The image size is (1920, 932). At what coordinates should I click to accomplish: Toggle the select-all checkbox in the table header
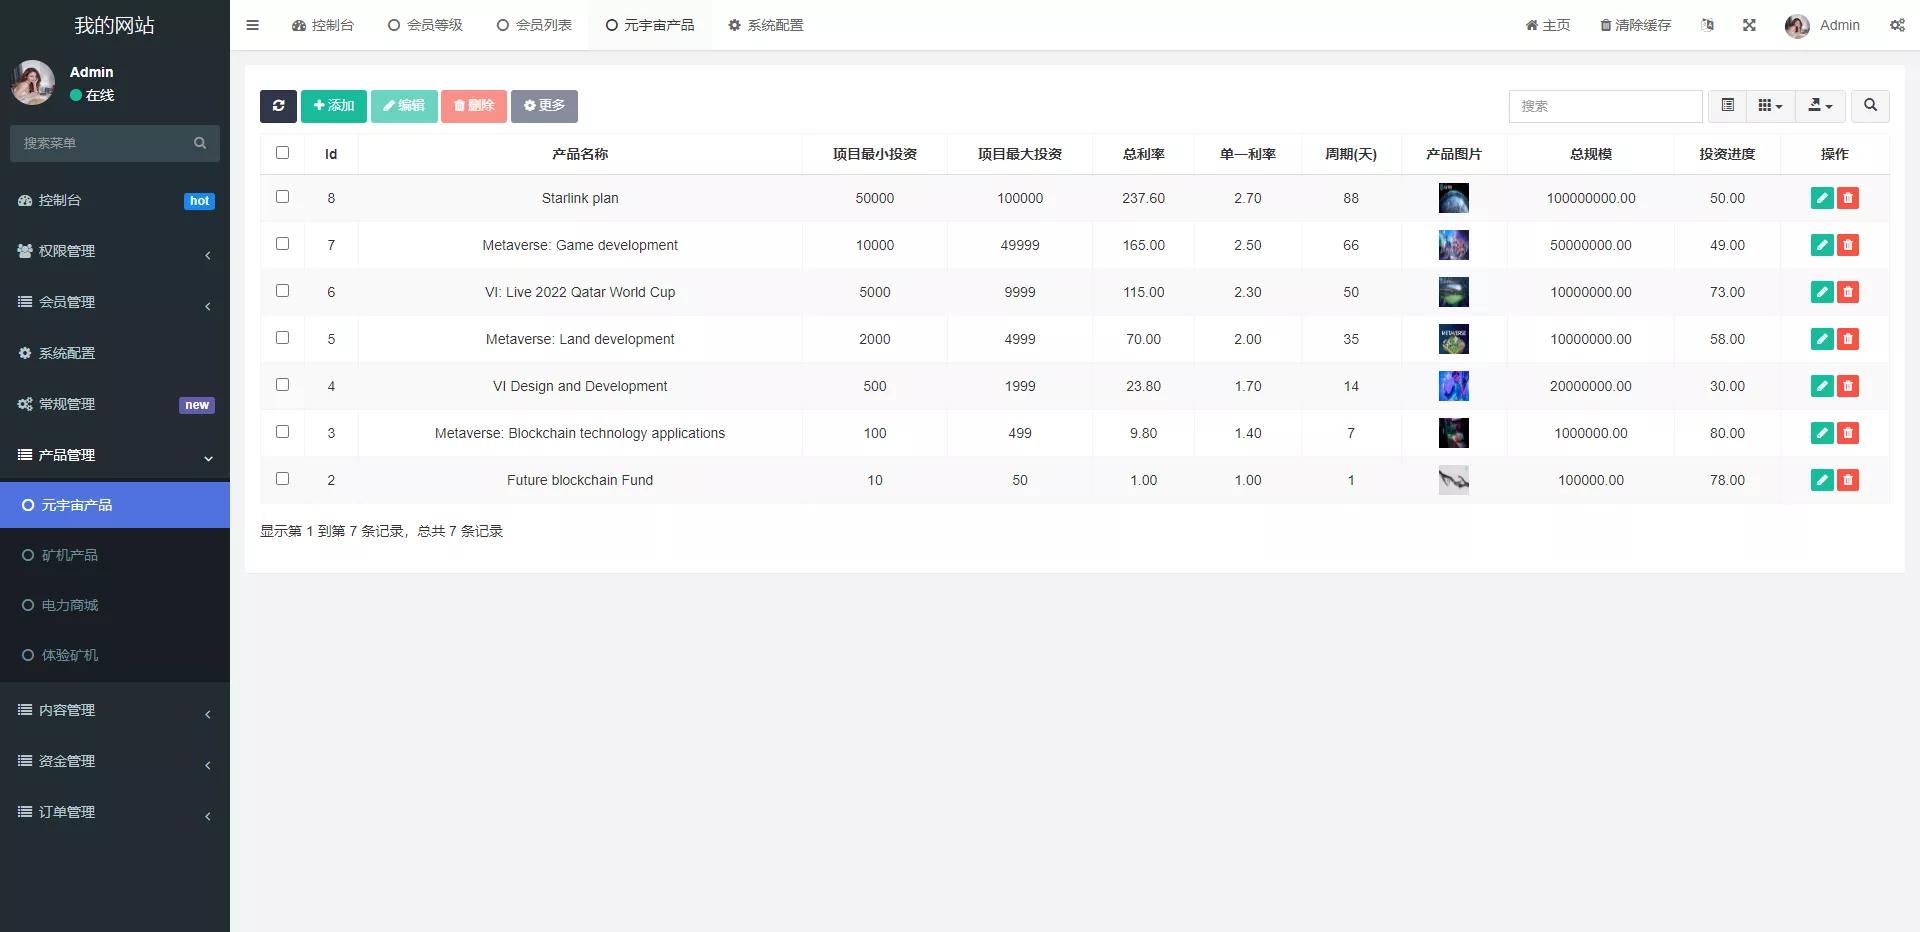coord(282,153)
